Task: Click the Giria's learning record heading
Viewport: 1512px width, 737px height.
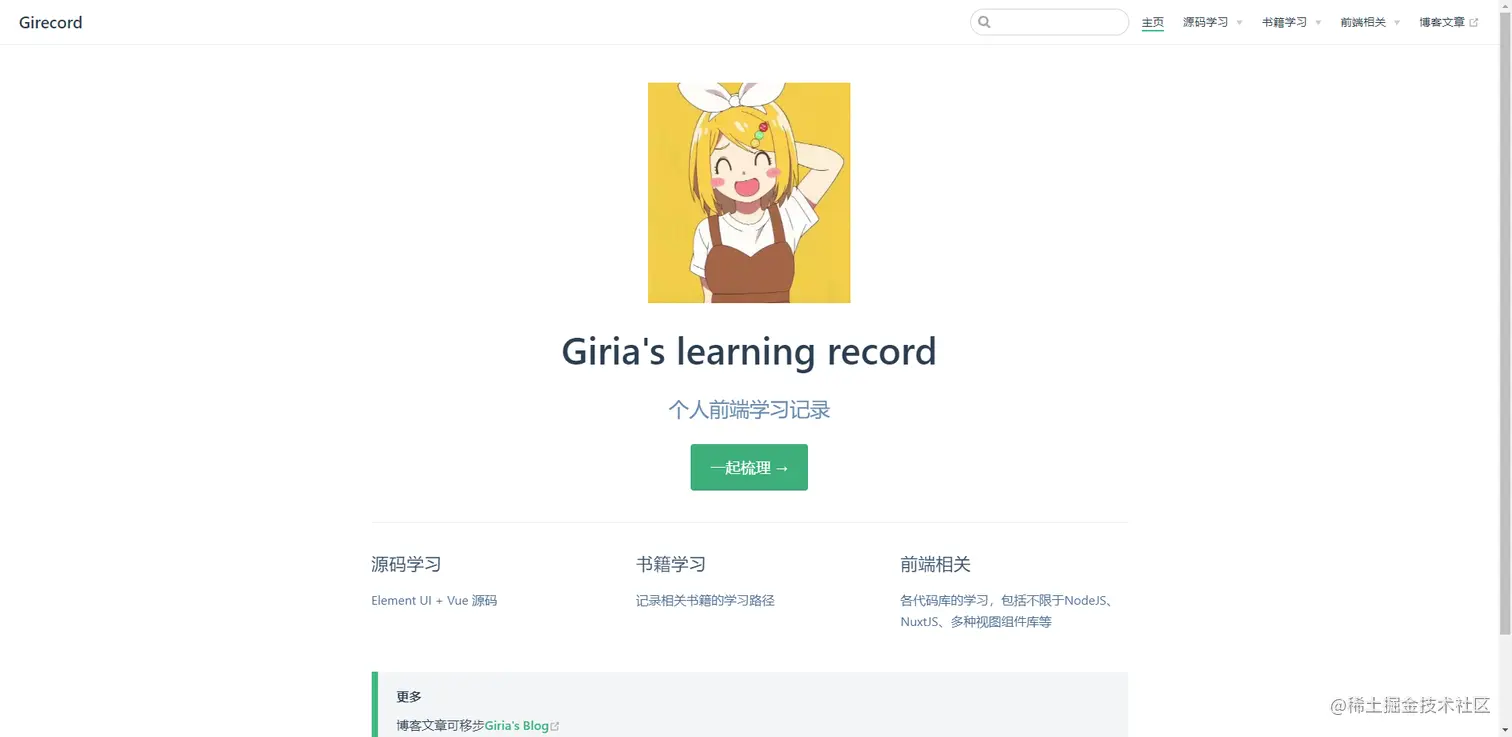Action: (x=749, y=351)
